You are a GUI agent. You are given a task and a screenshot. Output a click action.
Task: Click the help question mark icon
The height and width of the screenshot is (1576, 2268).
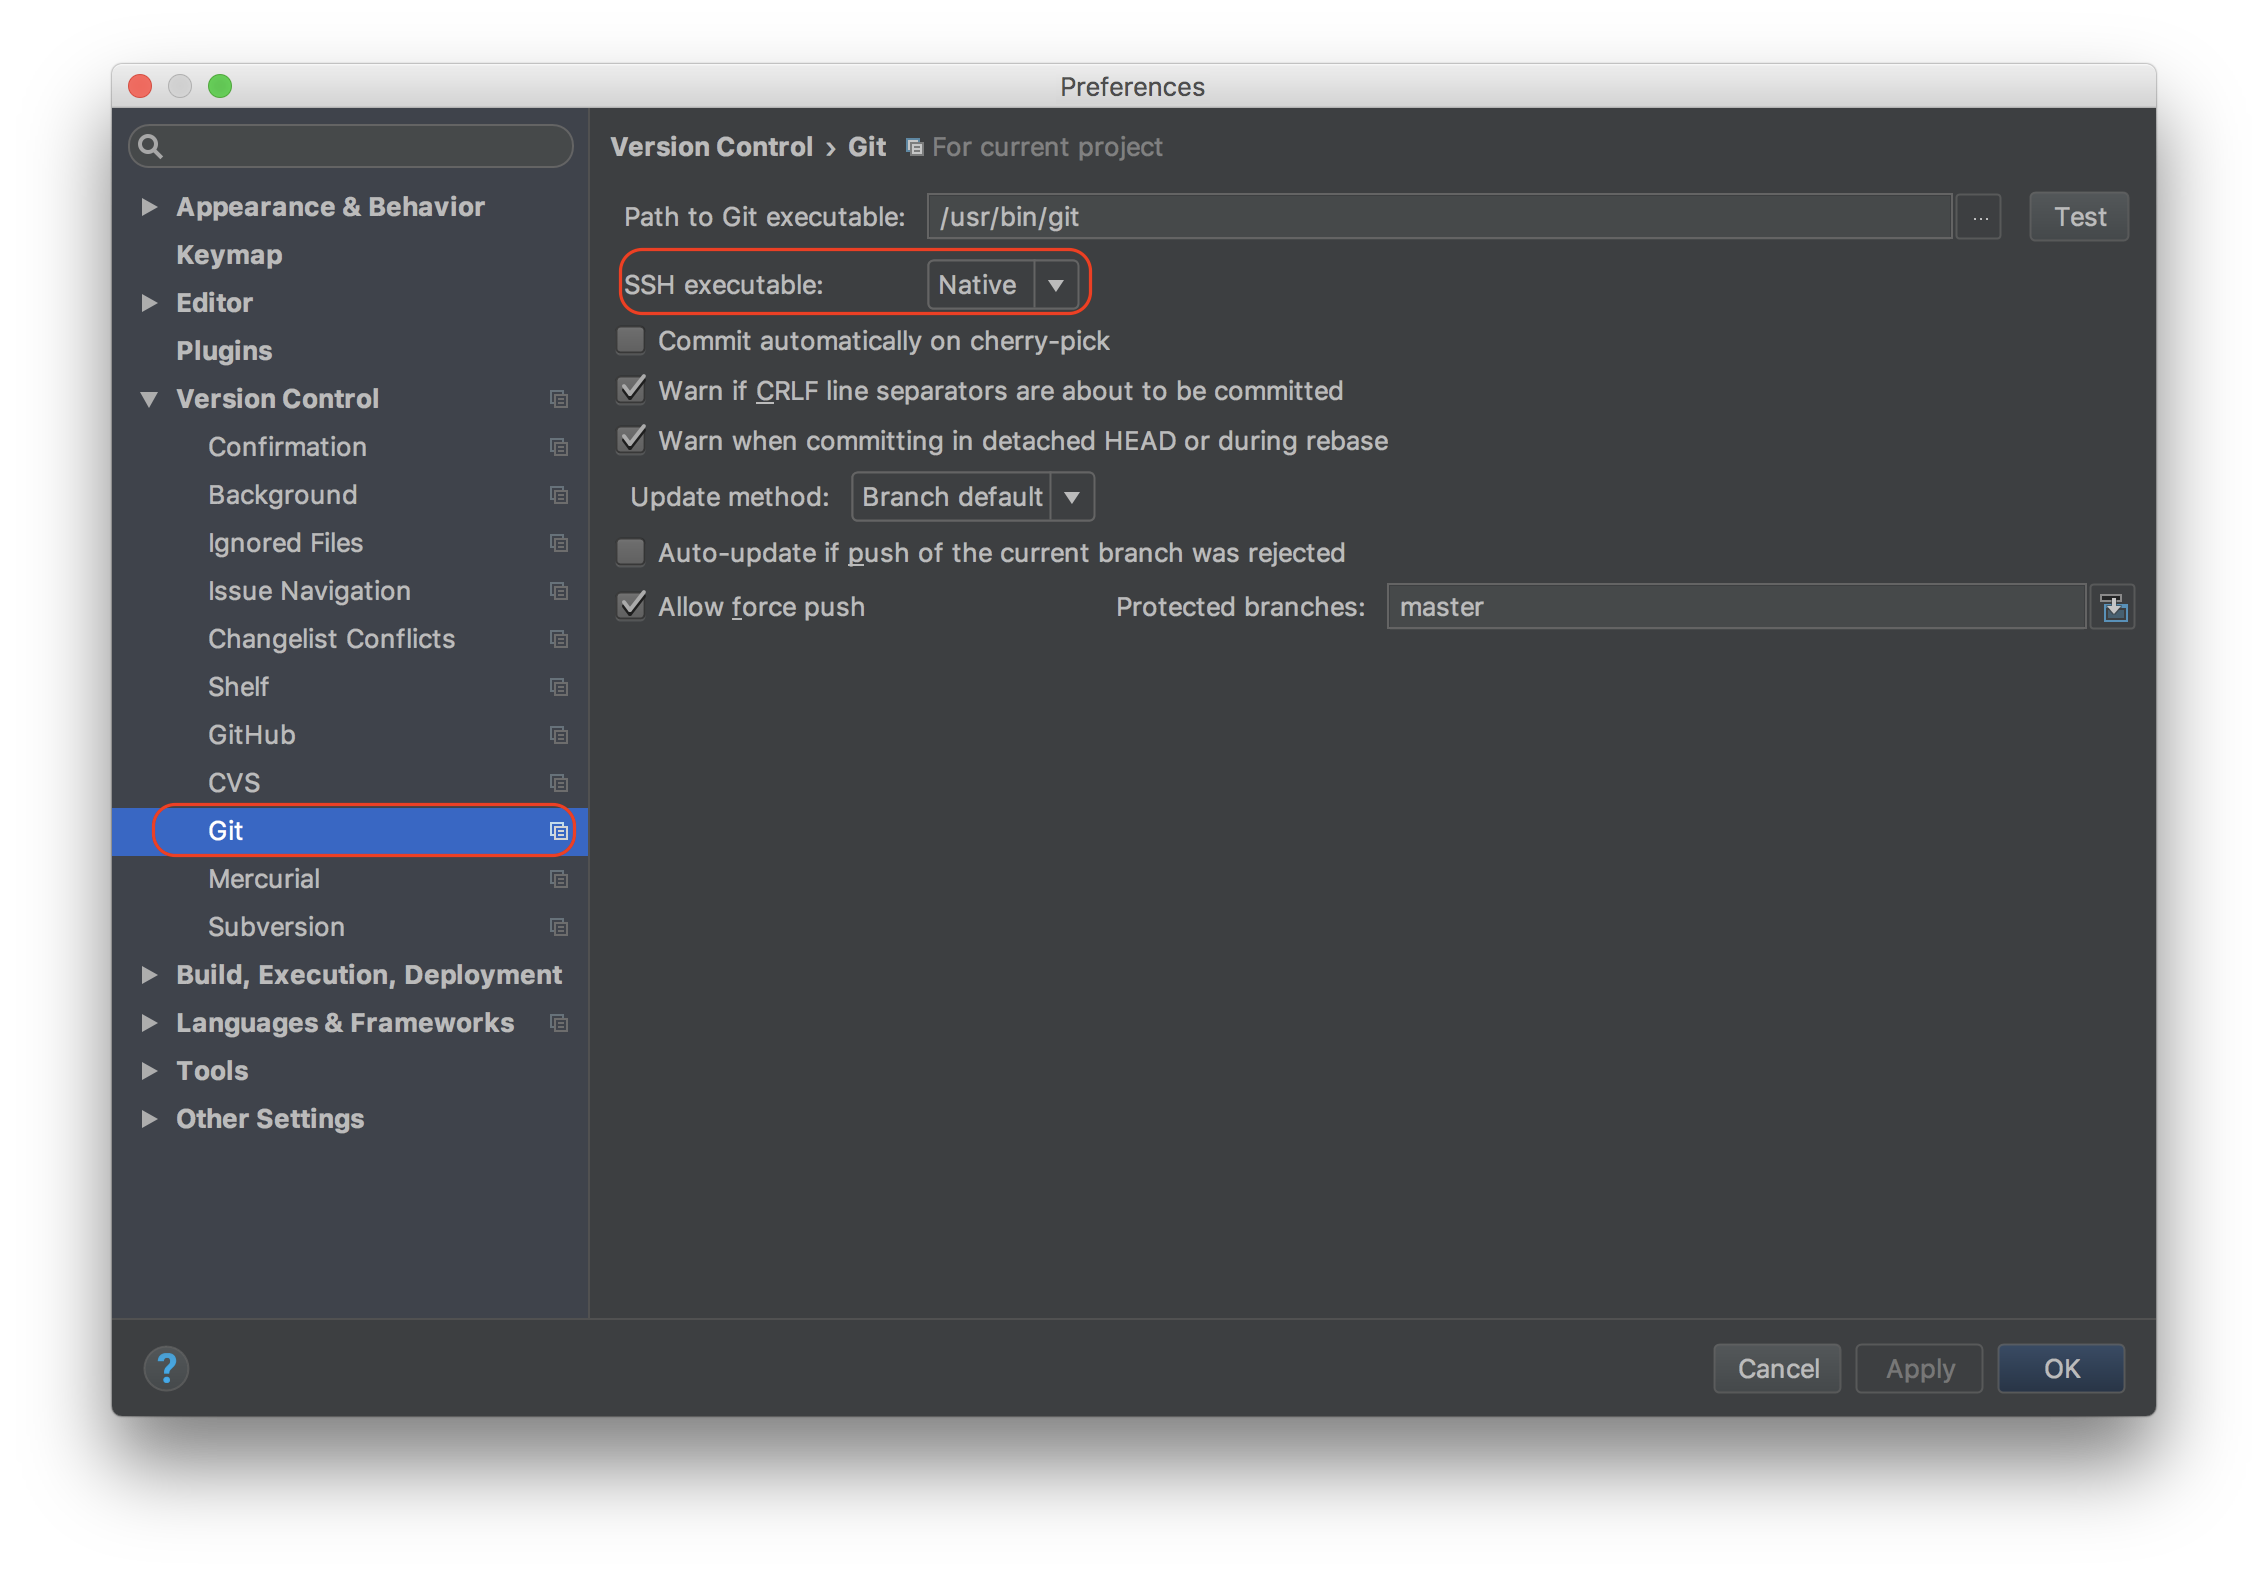pyautogui.click(x=166, y=1368)
